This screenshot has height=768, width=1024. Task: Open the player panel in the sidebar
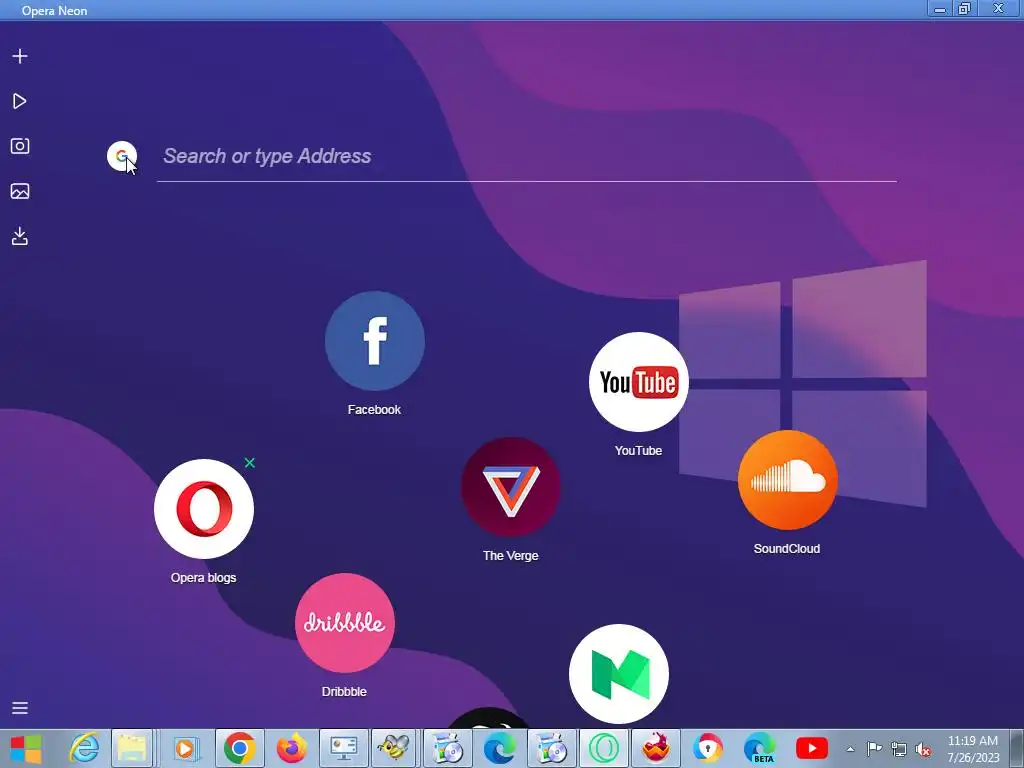pos(20,101)
